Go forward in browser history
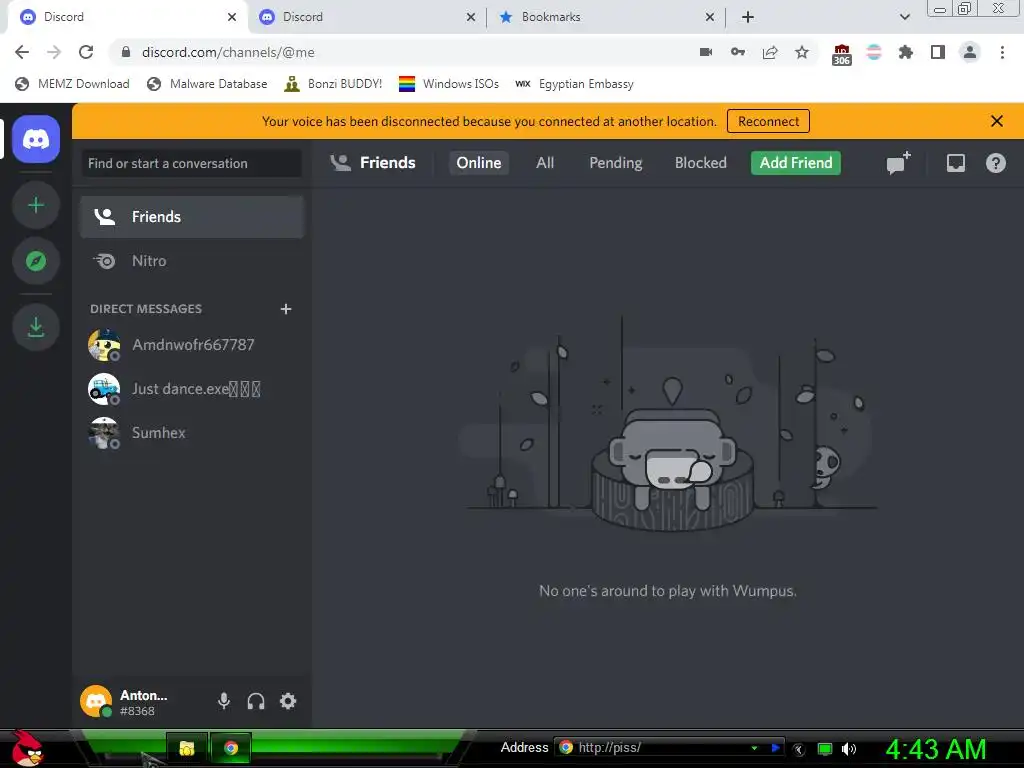The height and width of the screenshot is (768, 1024). pyautogui.click(x=54, y=52)
